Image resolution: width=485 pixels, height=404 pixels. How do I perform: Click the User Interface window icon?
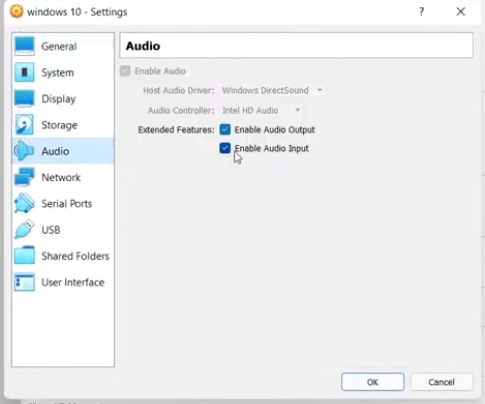(24, 282)
